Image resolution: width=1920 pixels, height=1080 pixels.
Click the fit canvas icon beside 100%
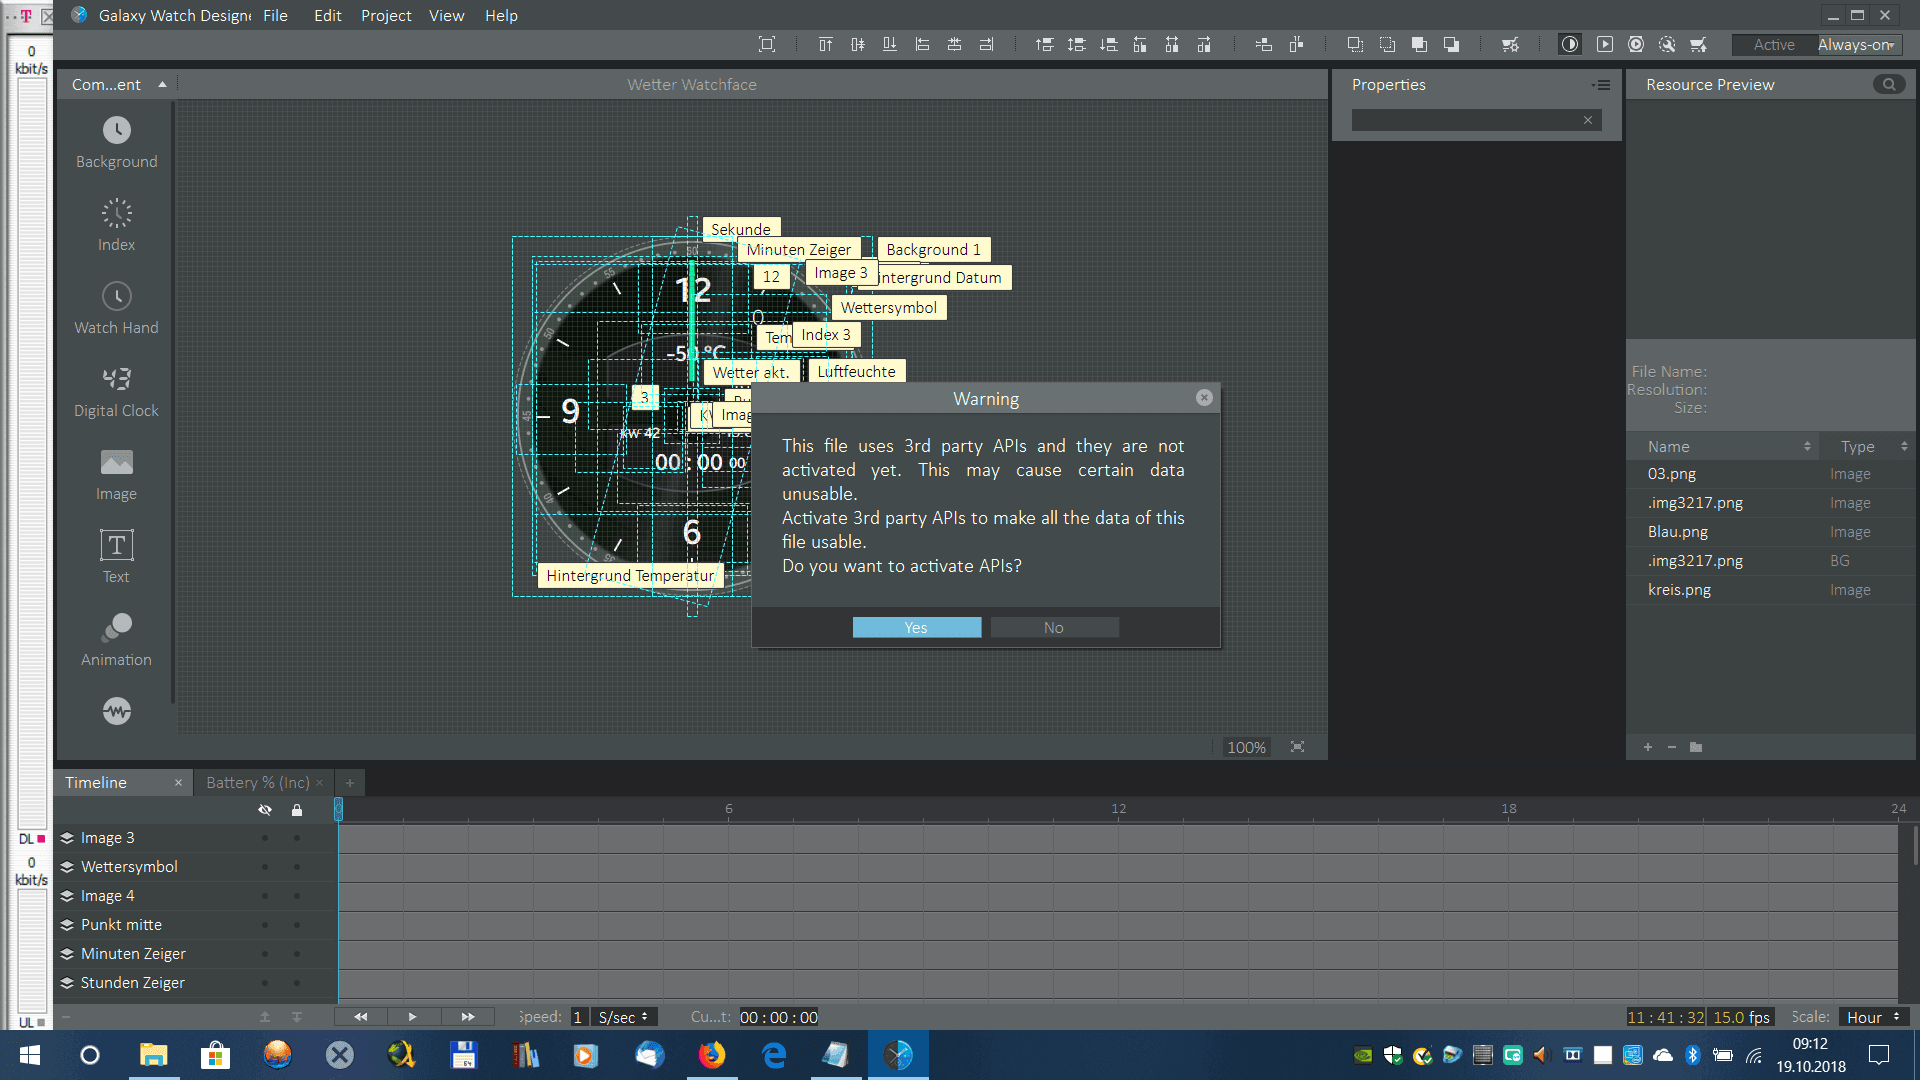(1297, 747)
